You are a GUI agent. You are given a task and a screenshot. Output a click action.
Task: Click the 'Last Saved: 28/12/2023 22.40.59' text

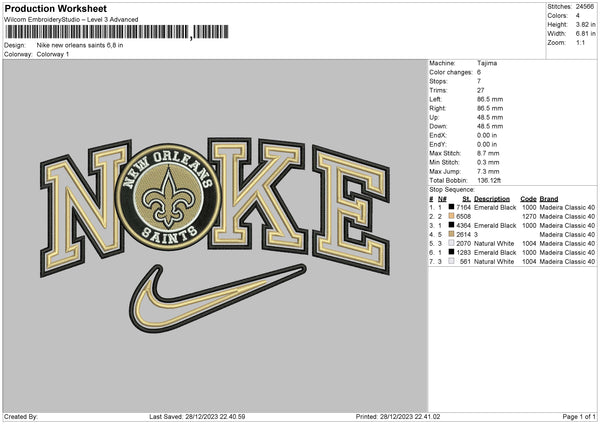click(197, 416)
